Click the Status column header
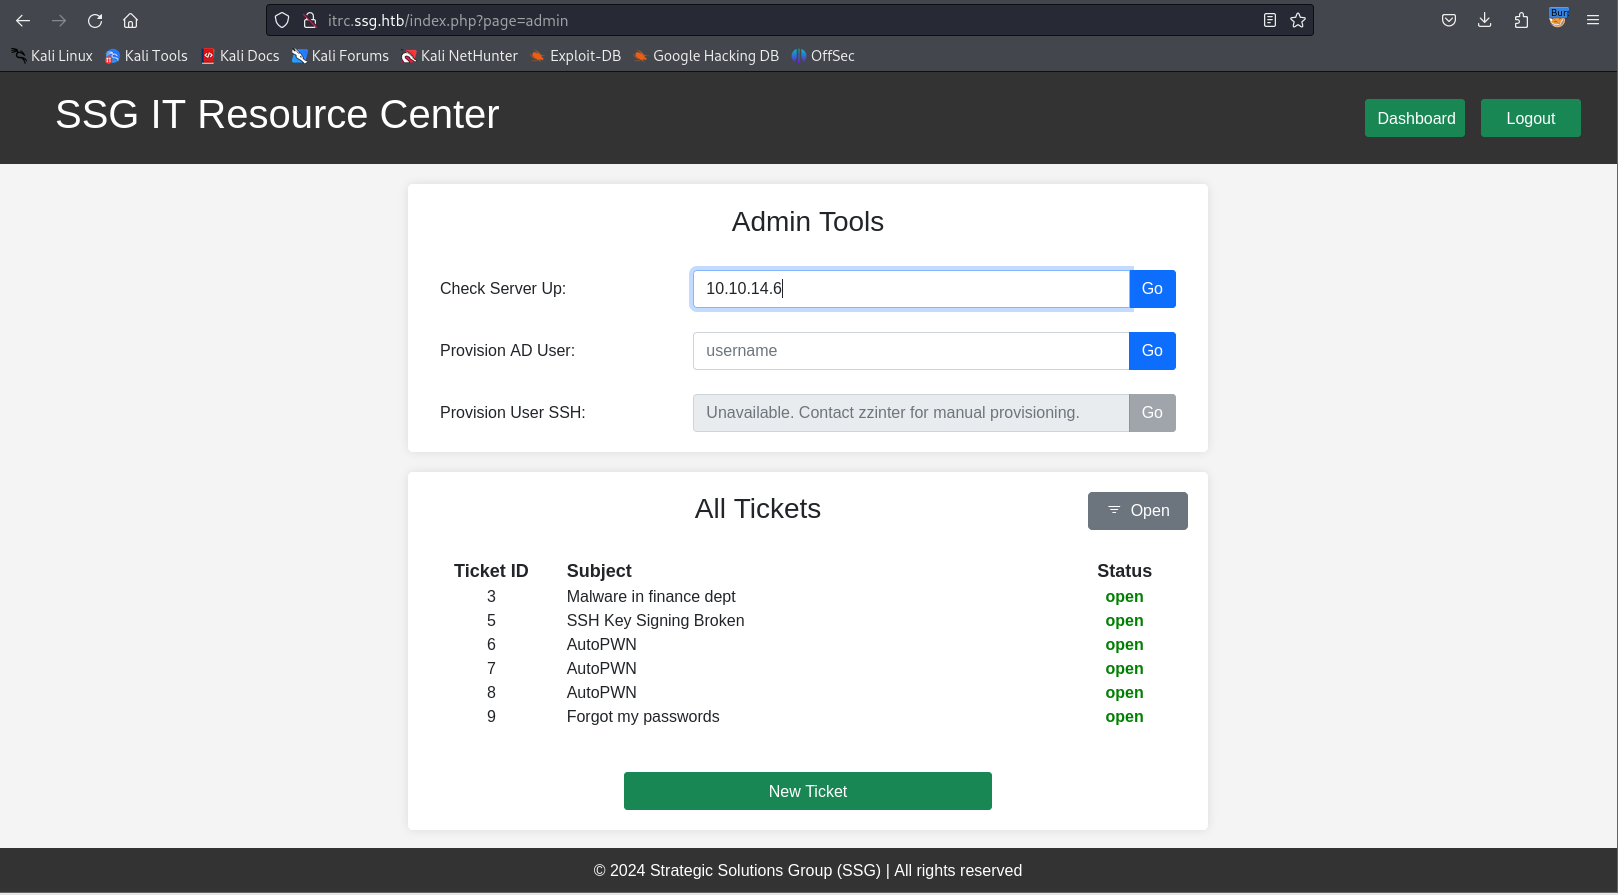The width and height of the screenshot is (1618, 895). pyautogui.click(x=1124, y=571)
